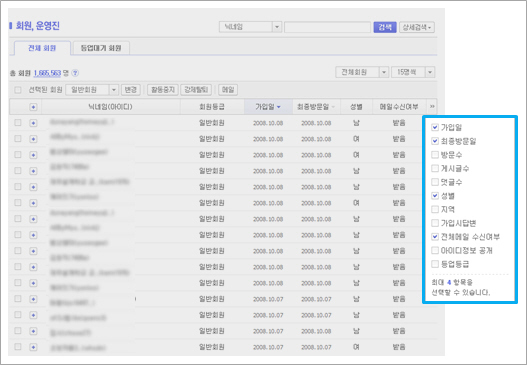
Task: Expand the 상세검색 dropdown button
Action: (x=417, y=27)
